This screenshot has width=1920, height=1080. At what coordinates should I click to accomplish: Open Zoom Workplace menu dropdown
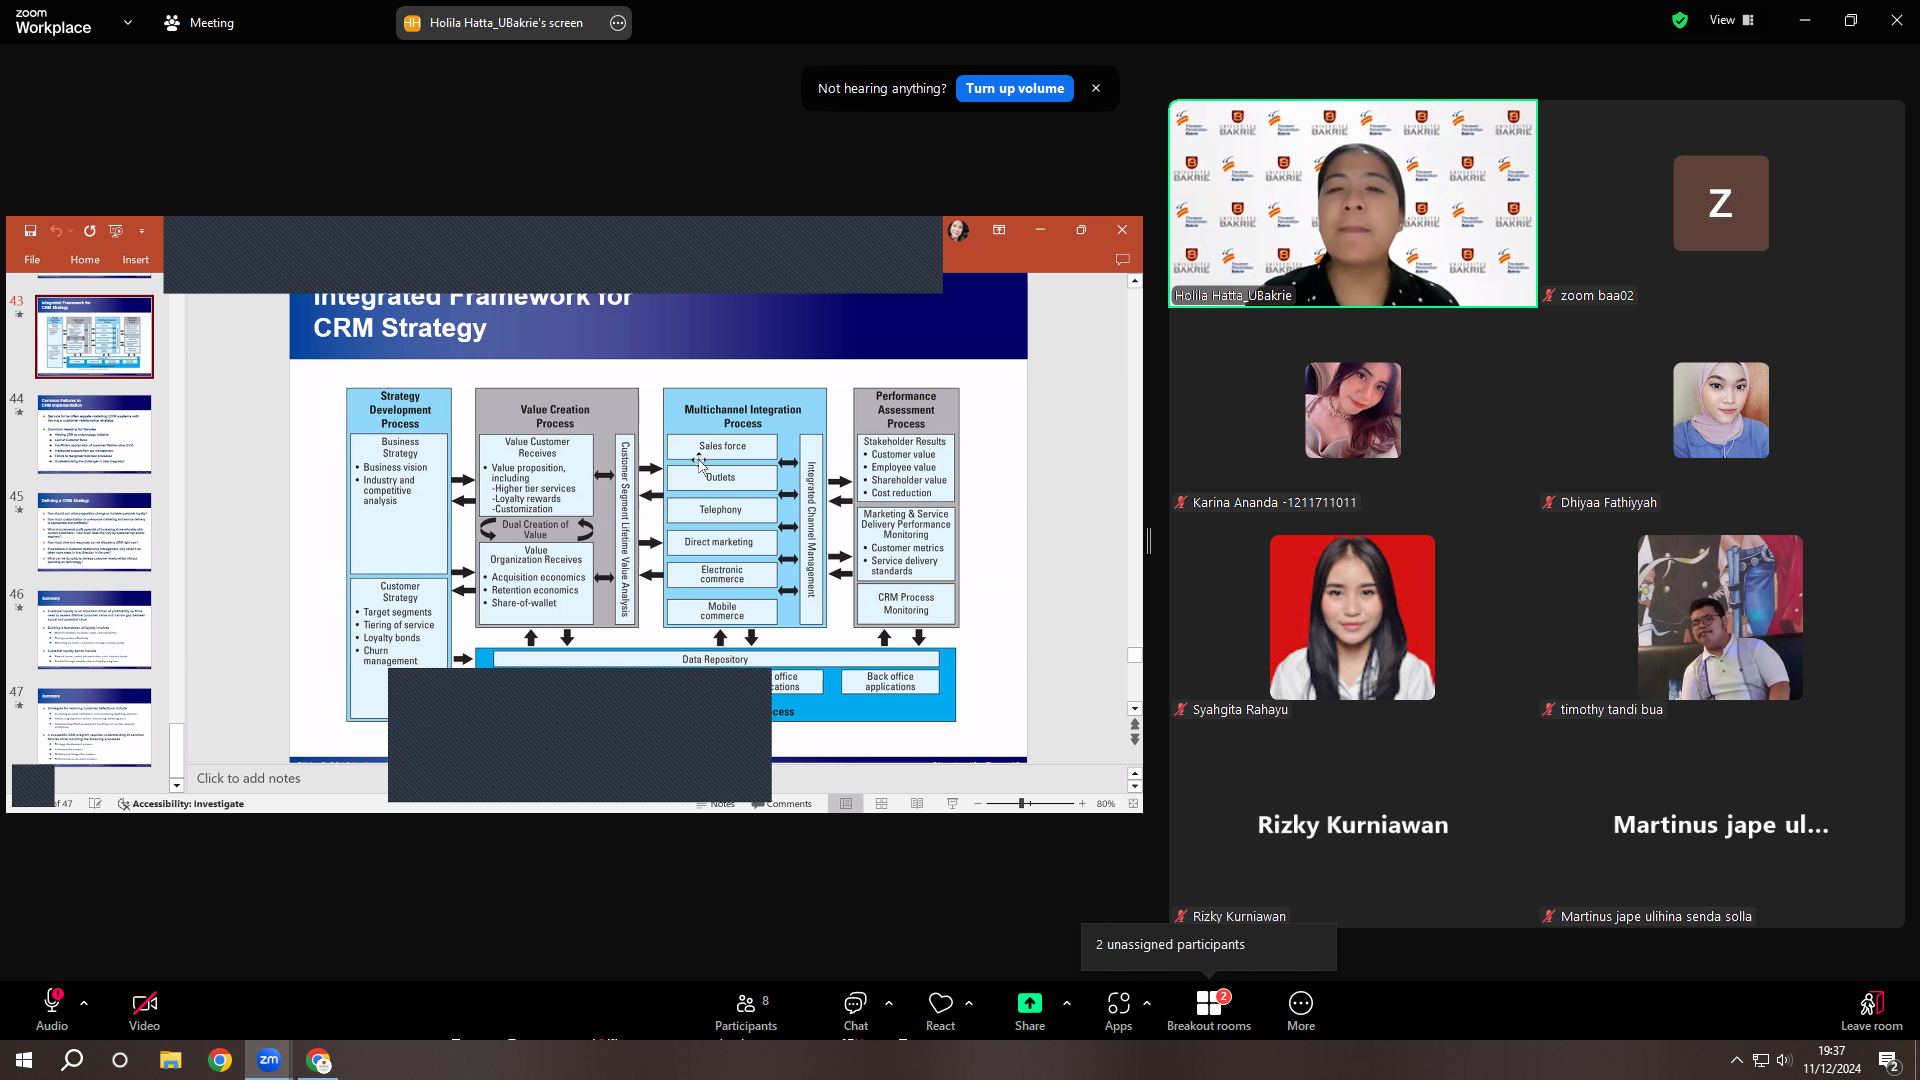[x=128, y=22]
